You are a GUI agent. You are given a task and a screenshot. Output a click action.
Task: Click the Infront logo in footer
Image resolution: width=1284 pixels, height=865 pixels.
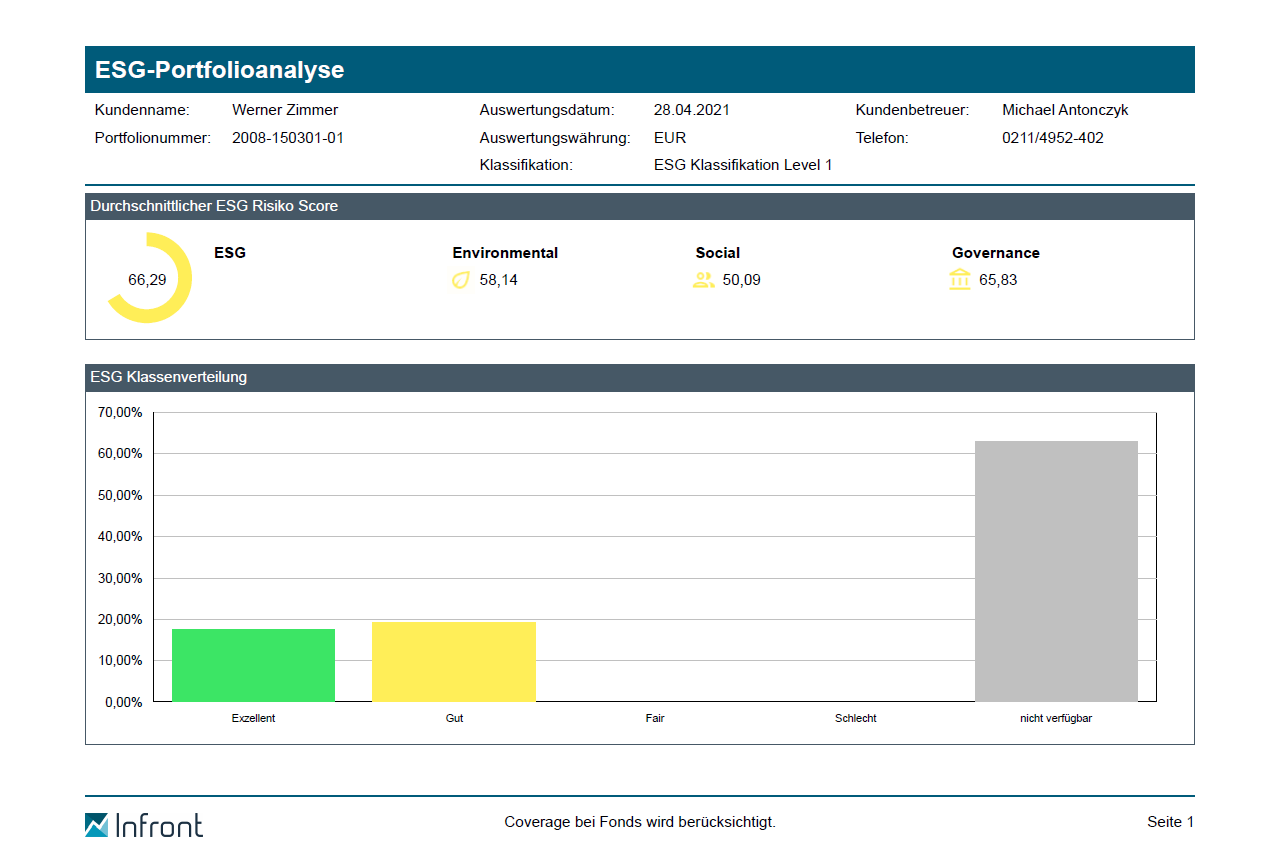tap(144, 825)
